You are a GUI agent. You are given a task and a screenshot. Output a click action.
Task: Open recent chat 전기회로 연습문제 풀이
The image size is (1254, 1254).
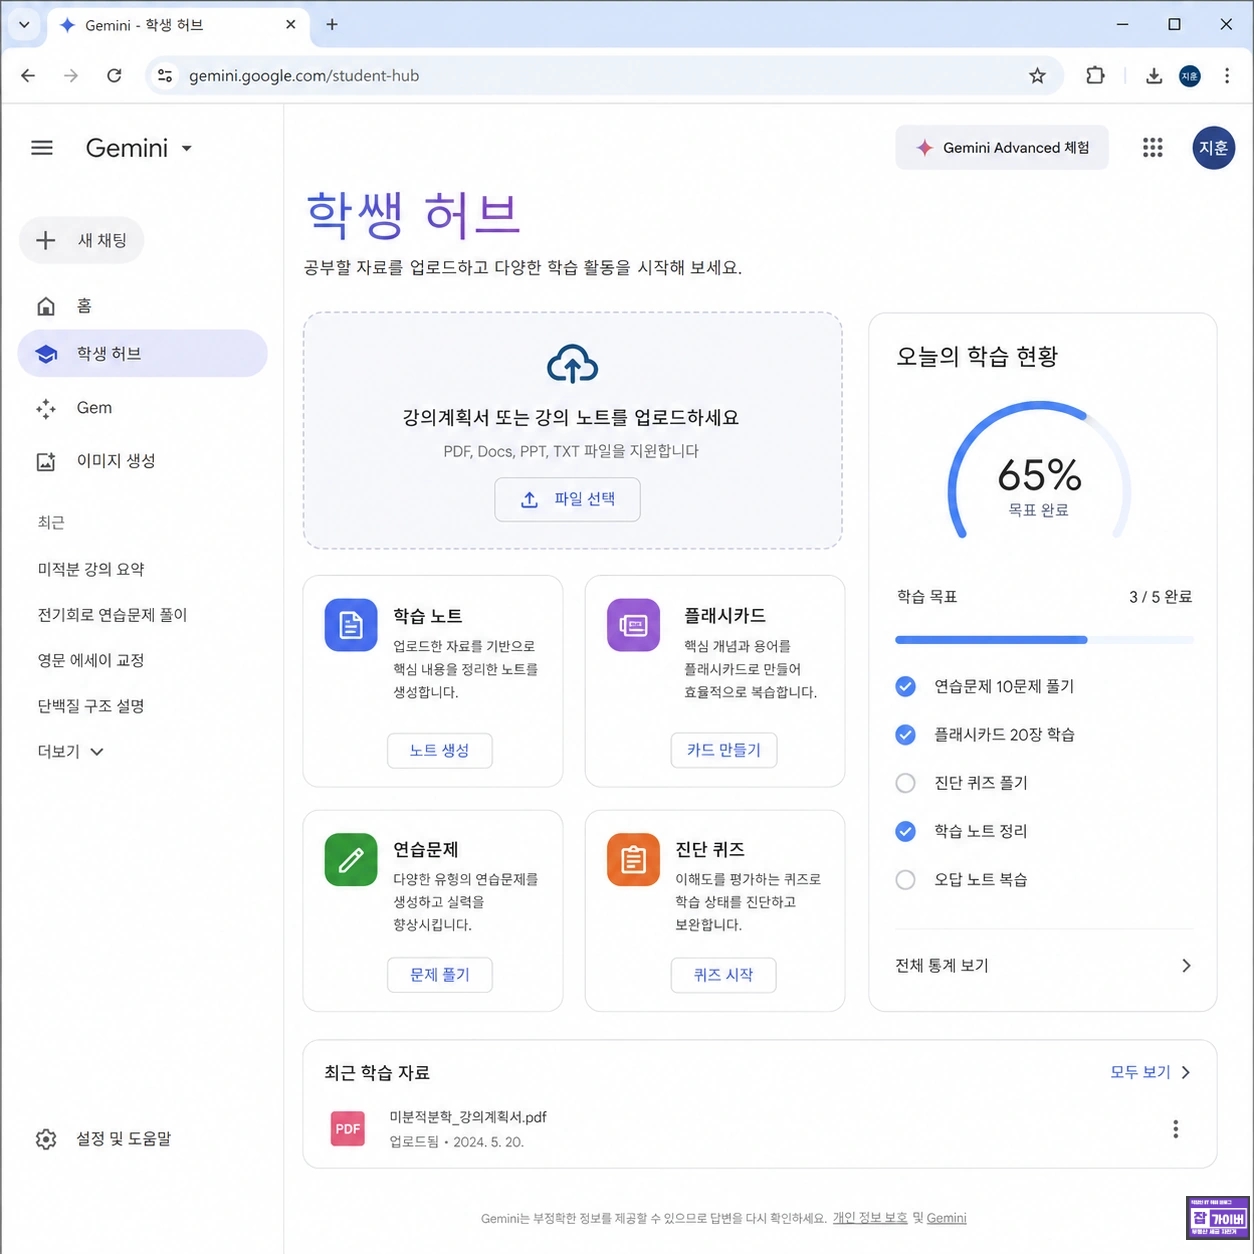point(112,615)
